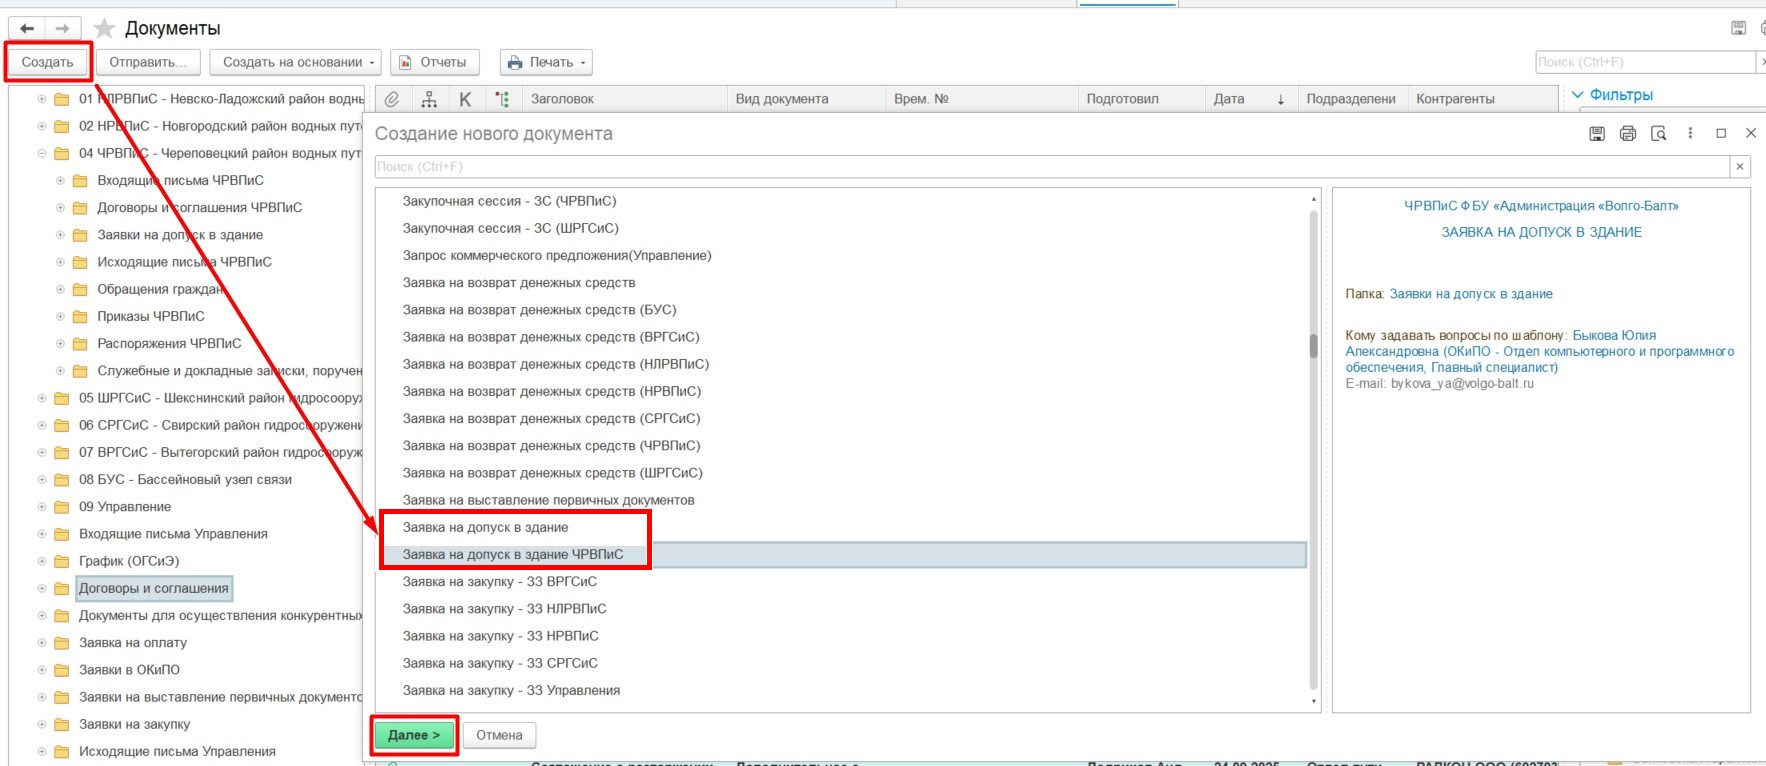Viewport: 1766px width, 766px height.
Task: Expand the 09 Управление folder
Action: pyautogui.click(x=42, y=507)
